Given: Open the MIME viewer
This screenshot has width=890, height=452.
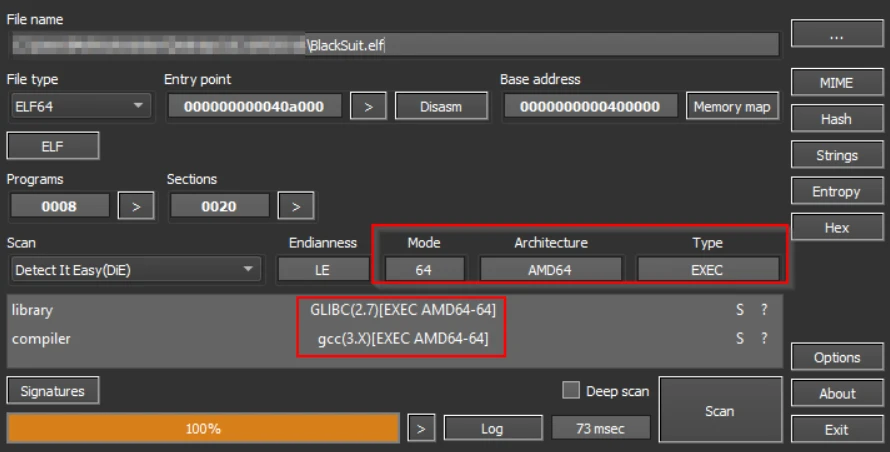Looking at the screenshot, I should coord(836,83).
